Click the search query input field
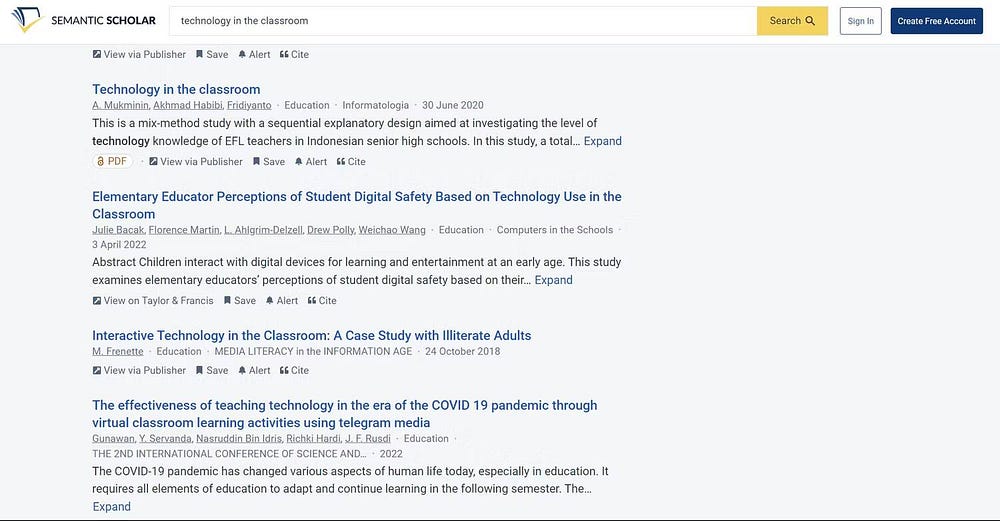 (460, 21)
